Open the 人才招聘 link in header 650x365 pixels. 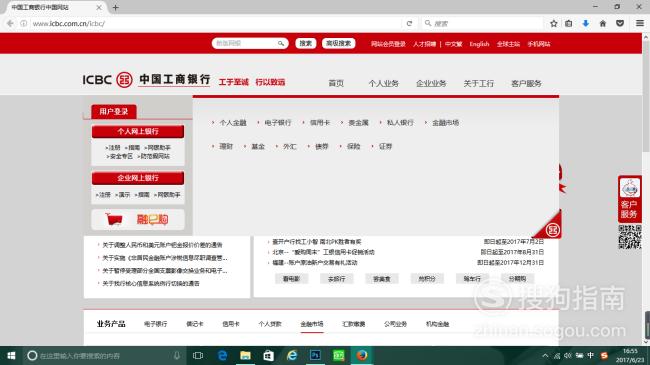click(x=424, y=44)
